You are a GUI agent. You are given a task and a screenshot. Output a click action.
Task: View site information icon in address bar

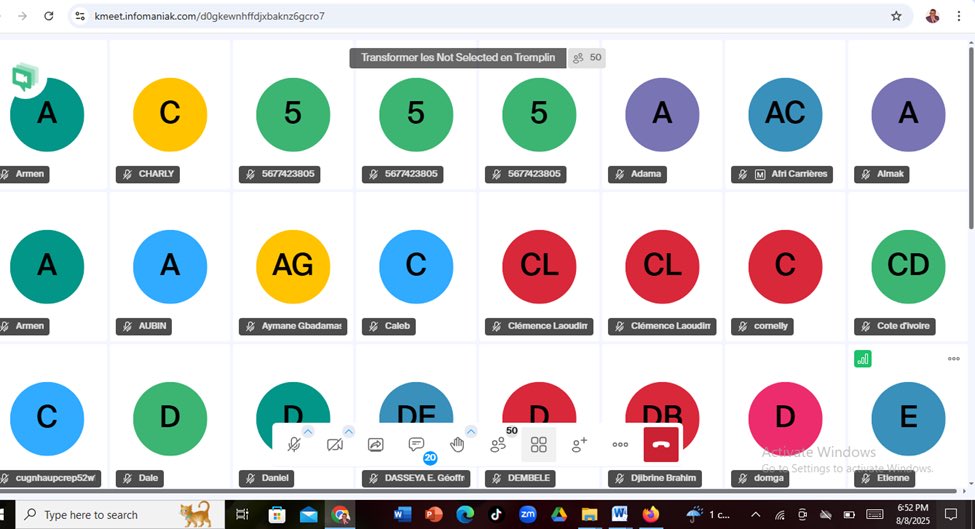coord(80,16)
